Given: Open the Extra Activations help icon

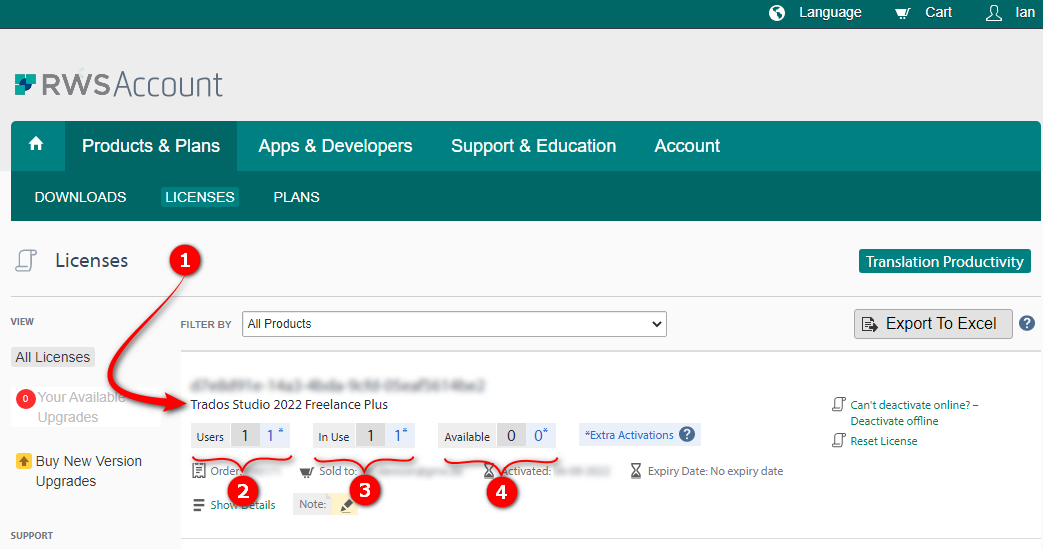Looking at the screenshot, I should click(687, 435).
